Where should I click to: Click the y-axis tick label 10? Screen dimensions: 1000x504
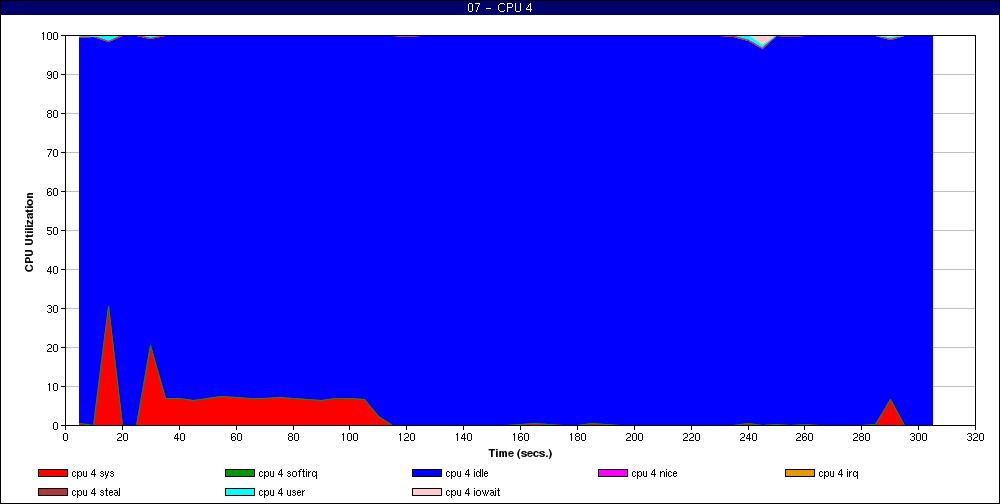(x=54, y=387)
